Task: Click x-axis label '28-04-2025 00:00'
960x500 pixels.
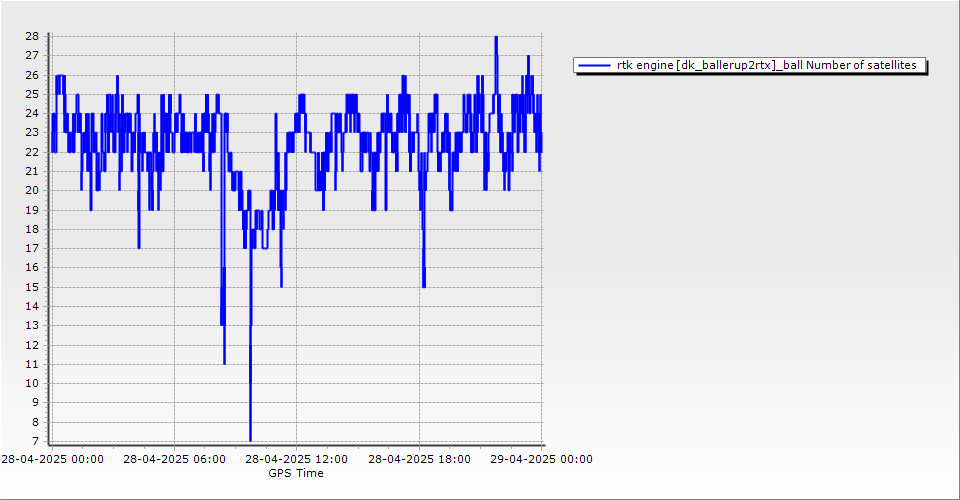Action: [x=53, y=459]
